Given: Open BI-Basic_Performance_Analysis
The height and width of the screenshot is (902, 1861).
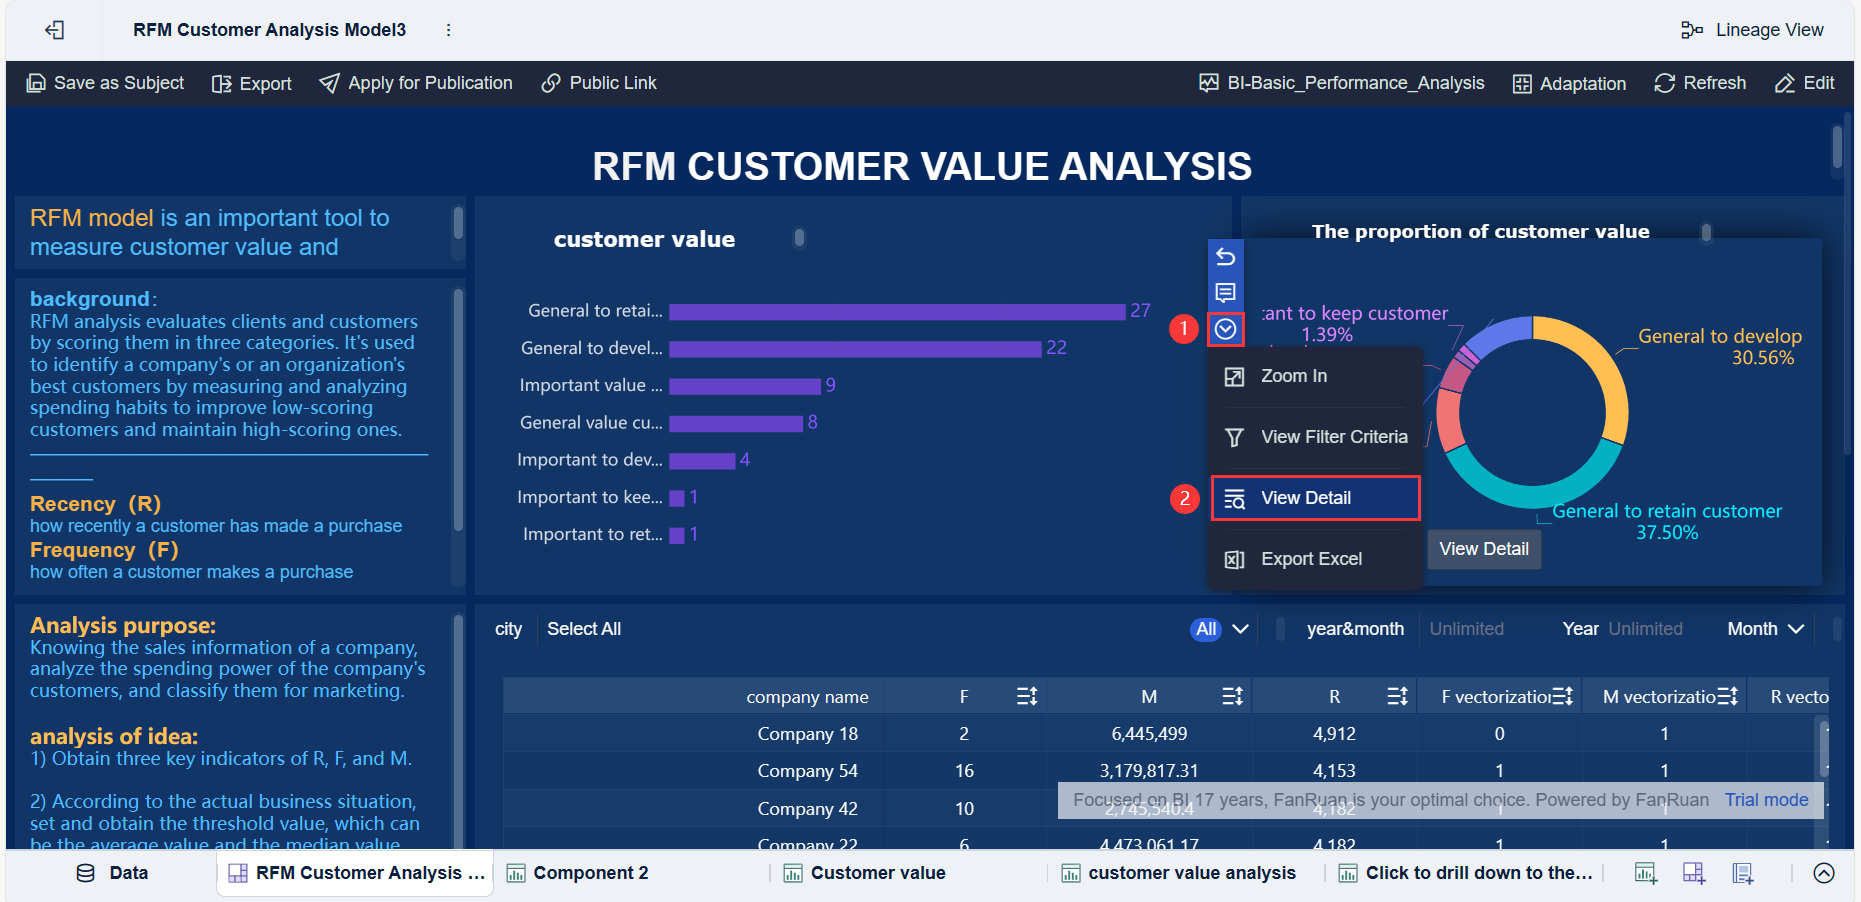Looking at the screenshot, I should point(1342,83).
